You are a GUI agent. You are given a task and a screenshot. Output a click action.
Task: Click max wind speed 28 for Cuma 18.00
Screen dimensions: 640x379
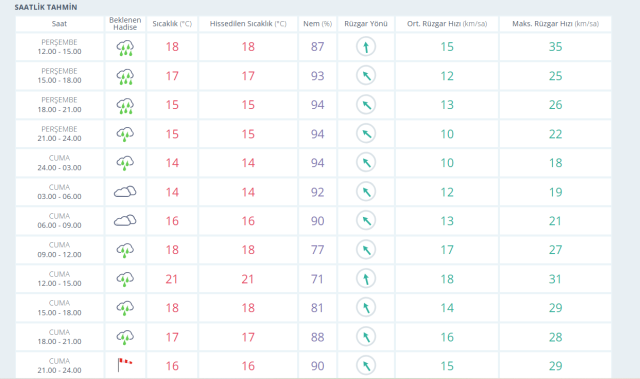click(556, 337)
